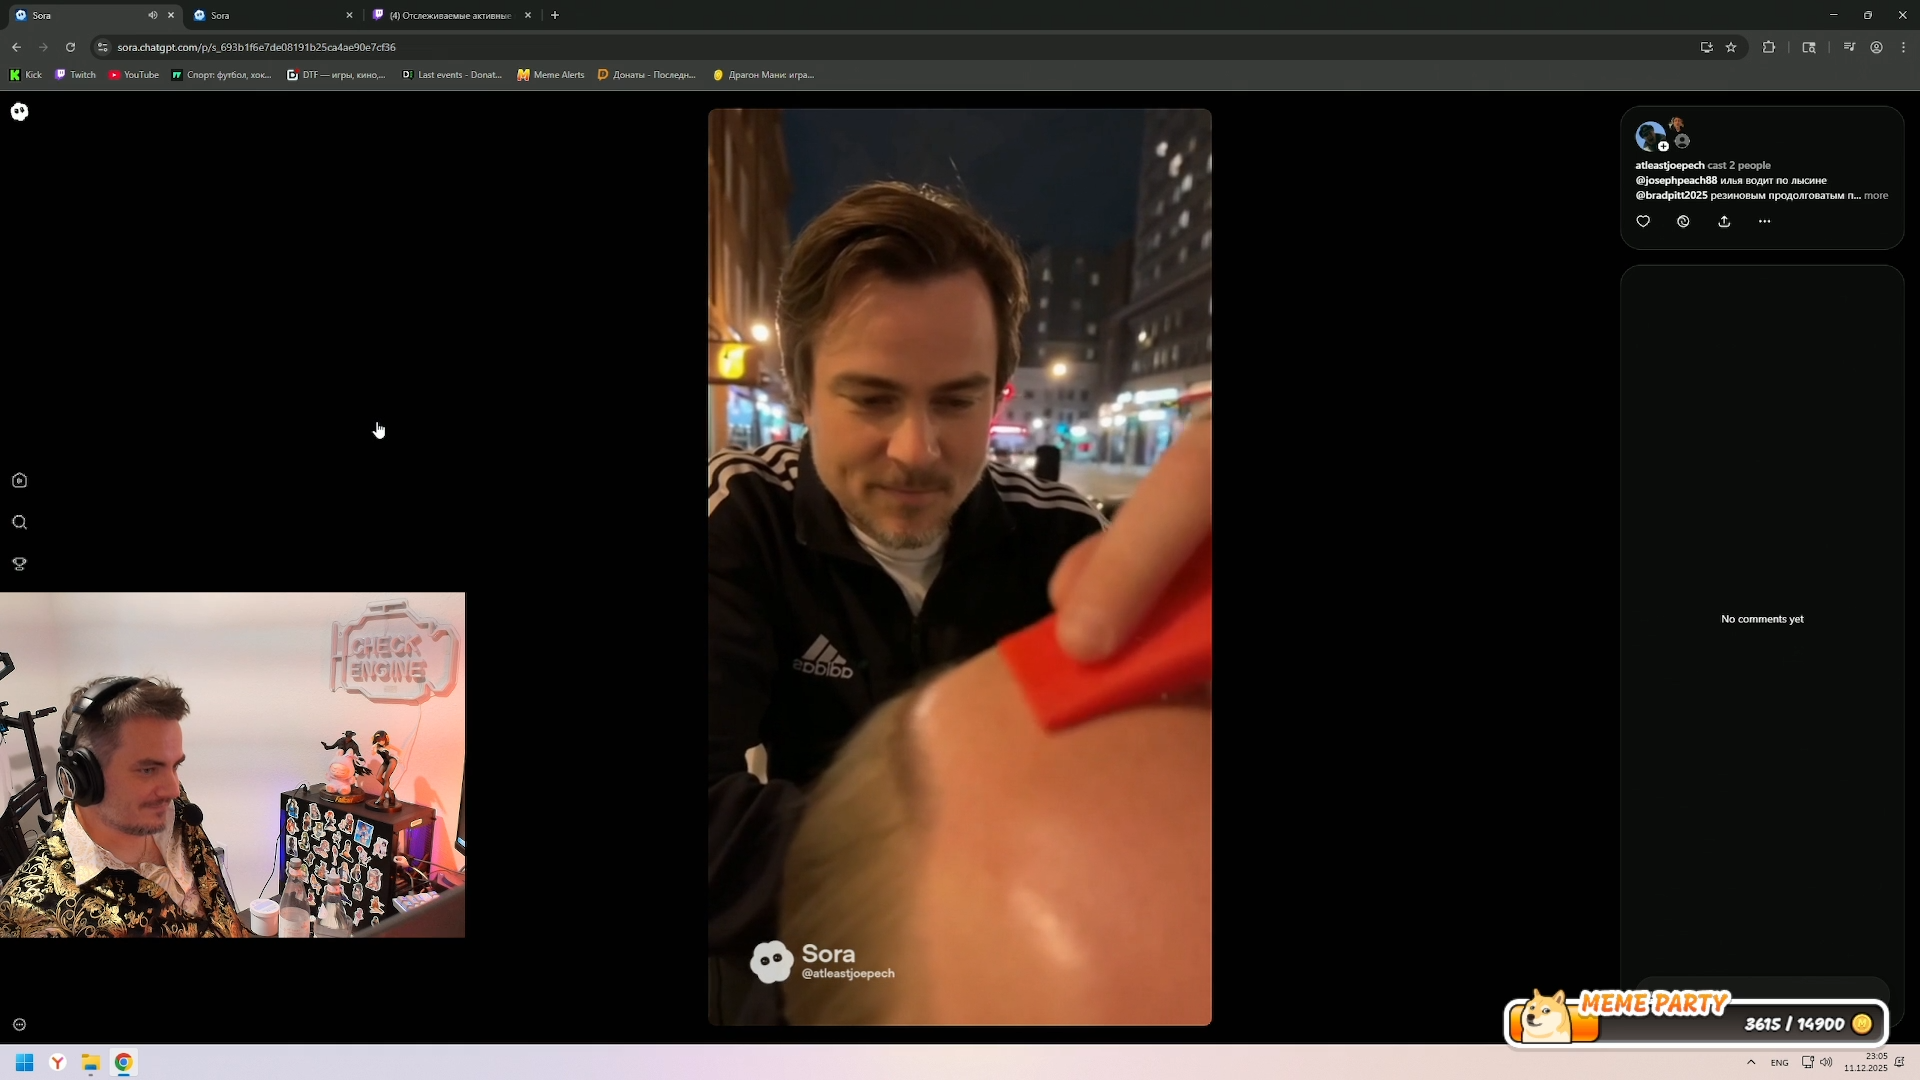Click the browser address bar URL

click(256, 47)
